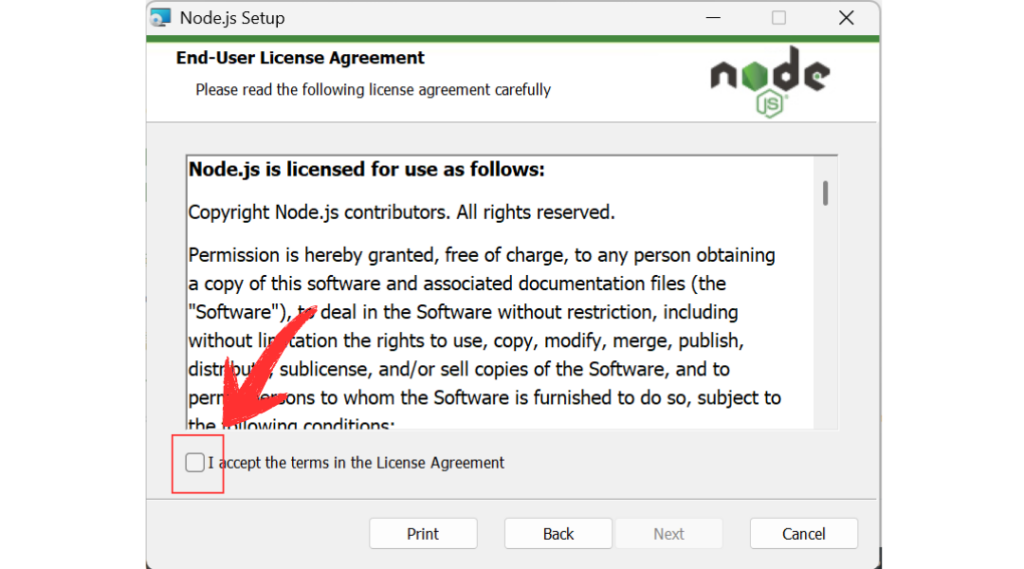Click the 'End-User License Agreement' heading

(300, 58)
